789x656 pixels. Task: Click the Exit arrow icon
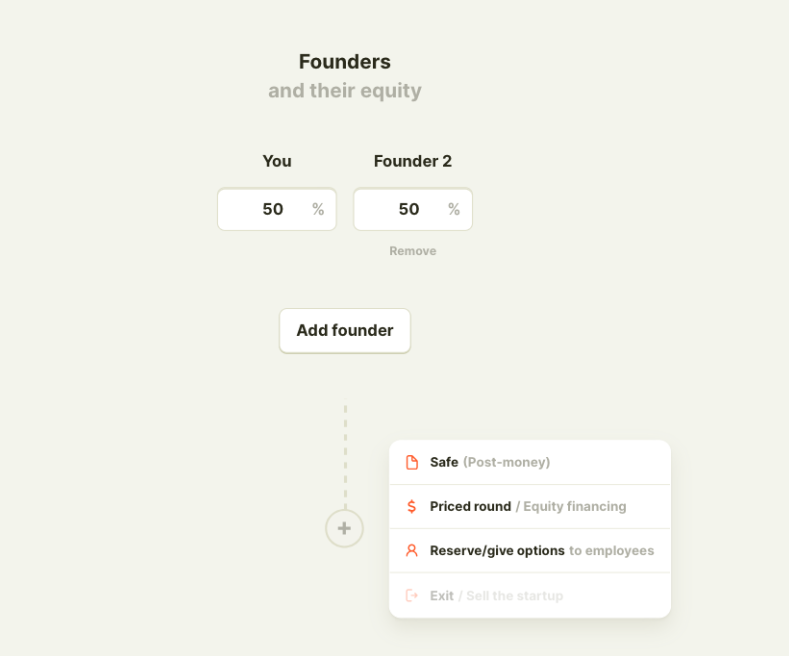point(411,595)
